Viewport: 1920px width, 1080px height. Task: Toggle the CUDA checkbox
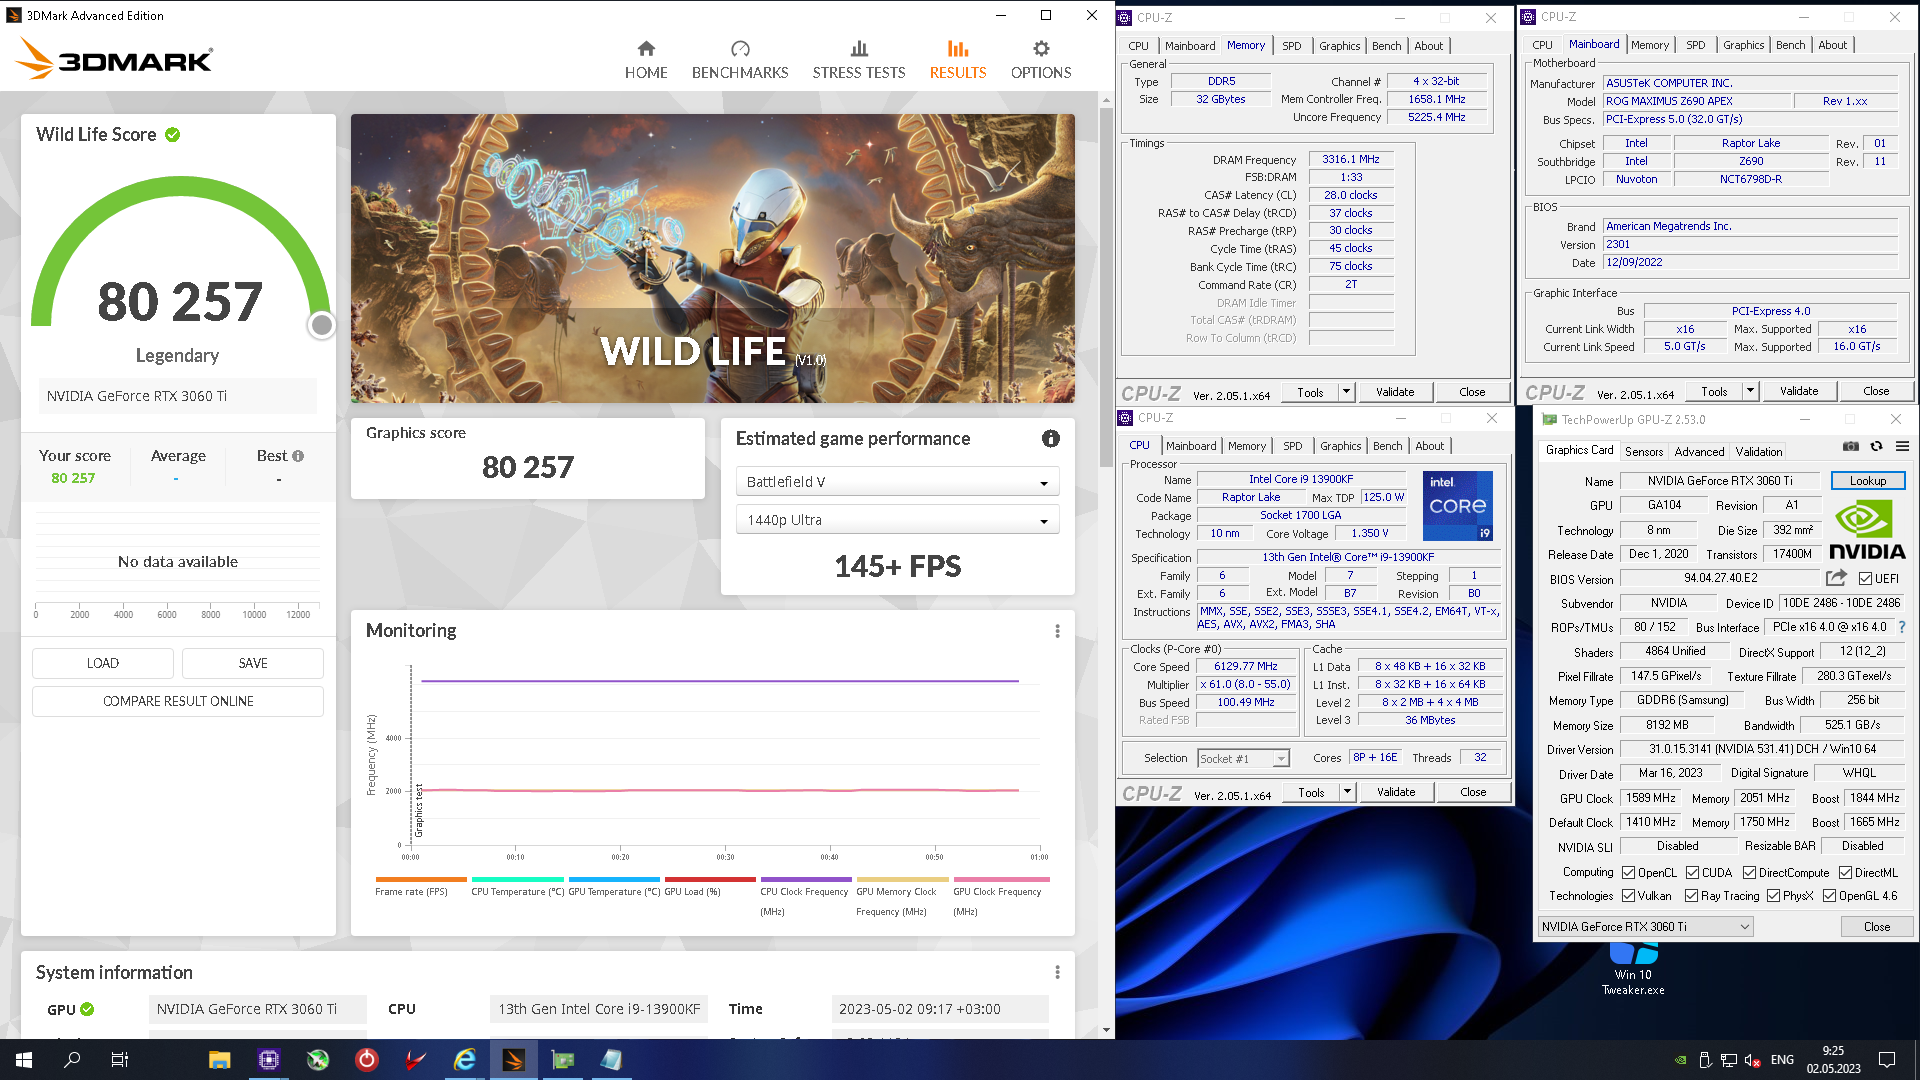coord(1692,873)
